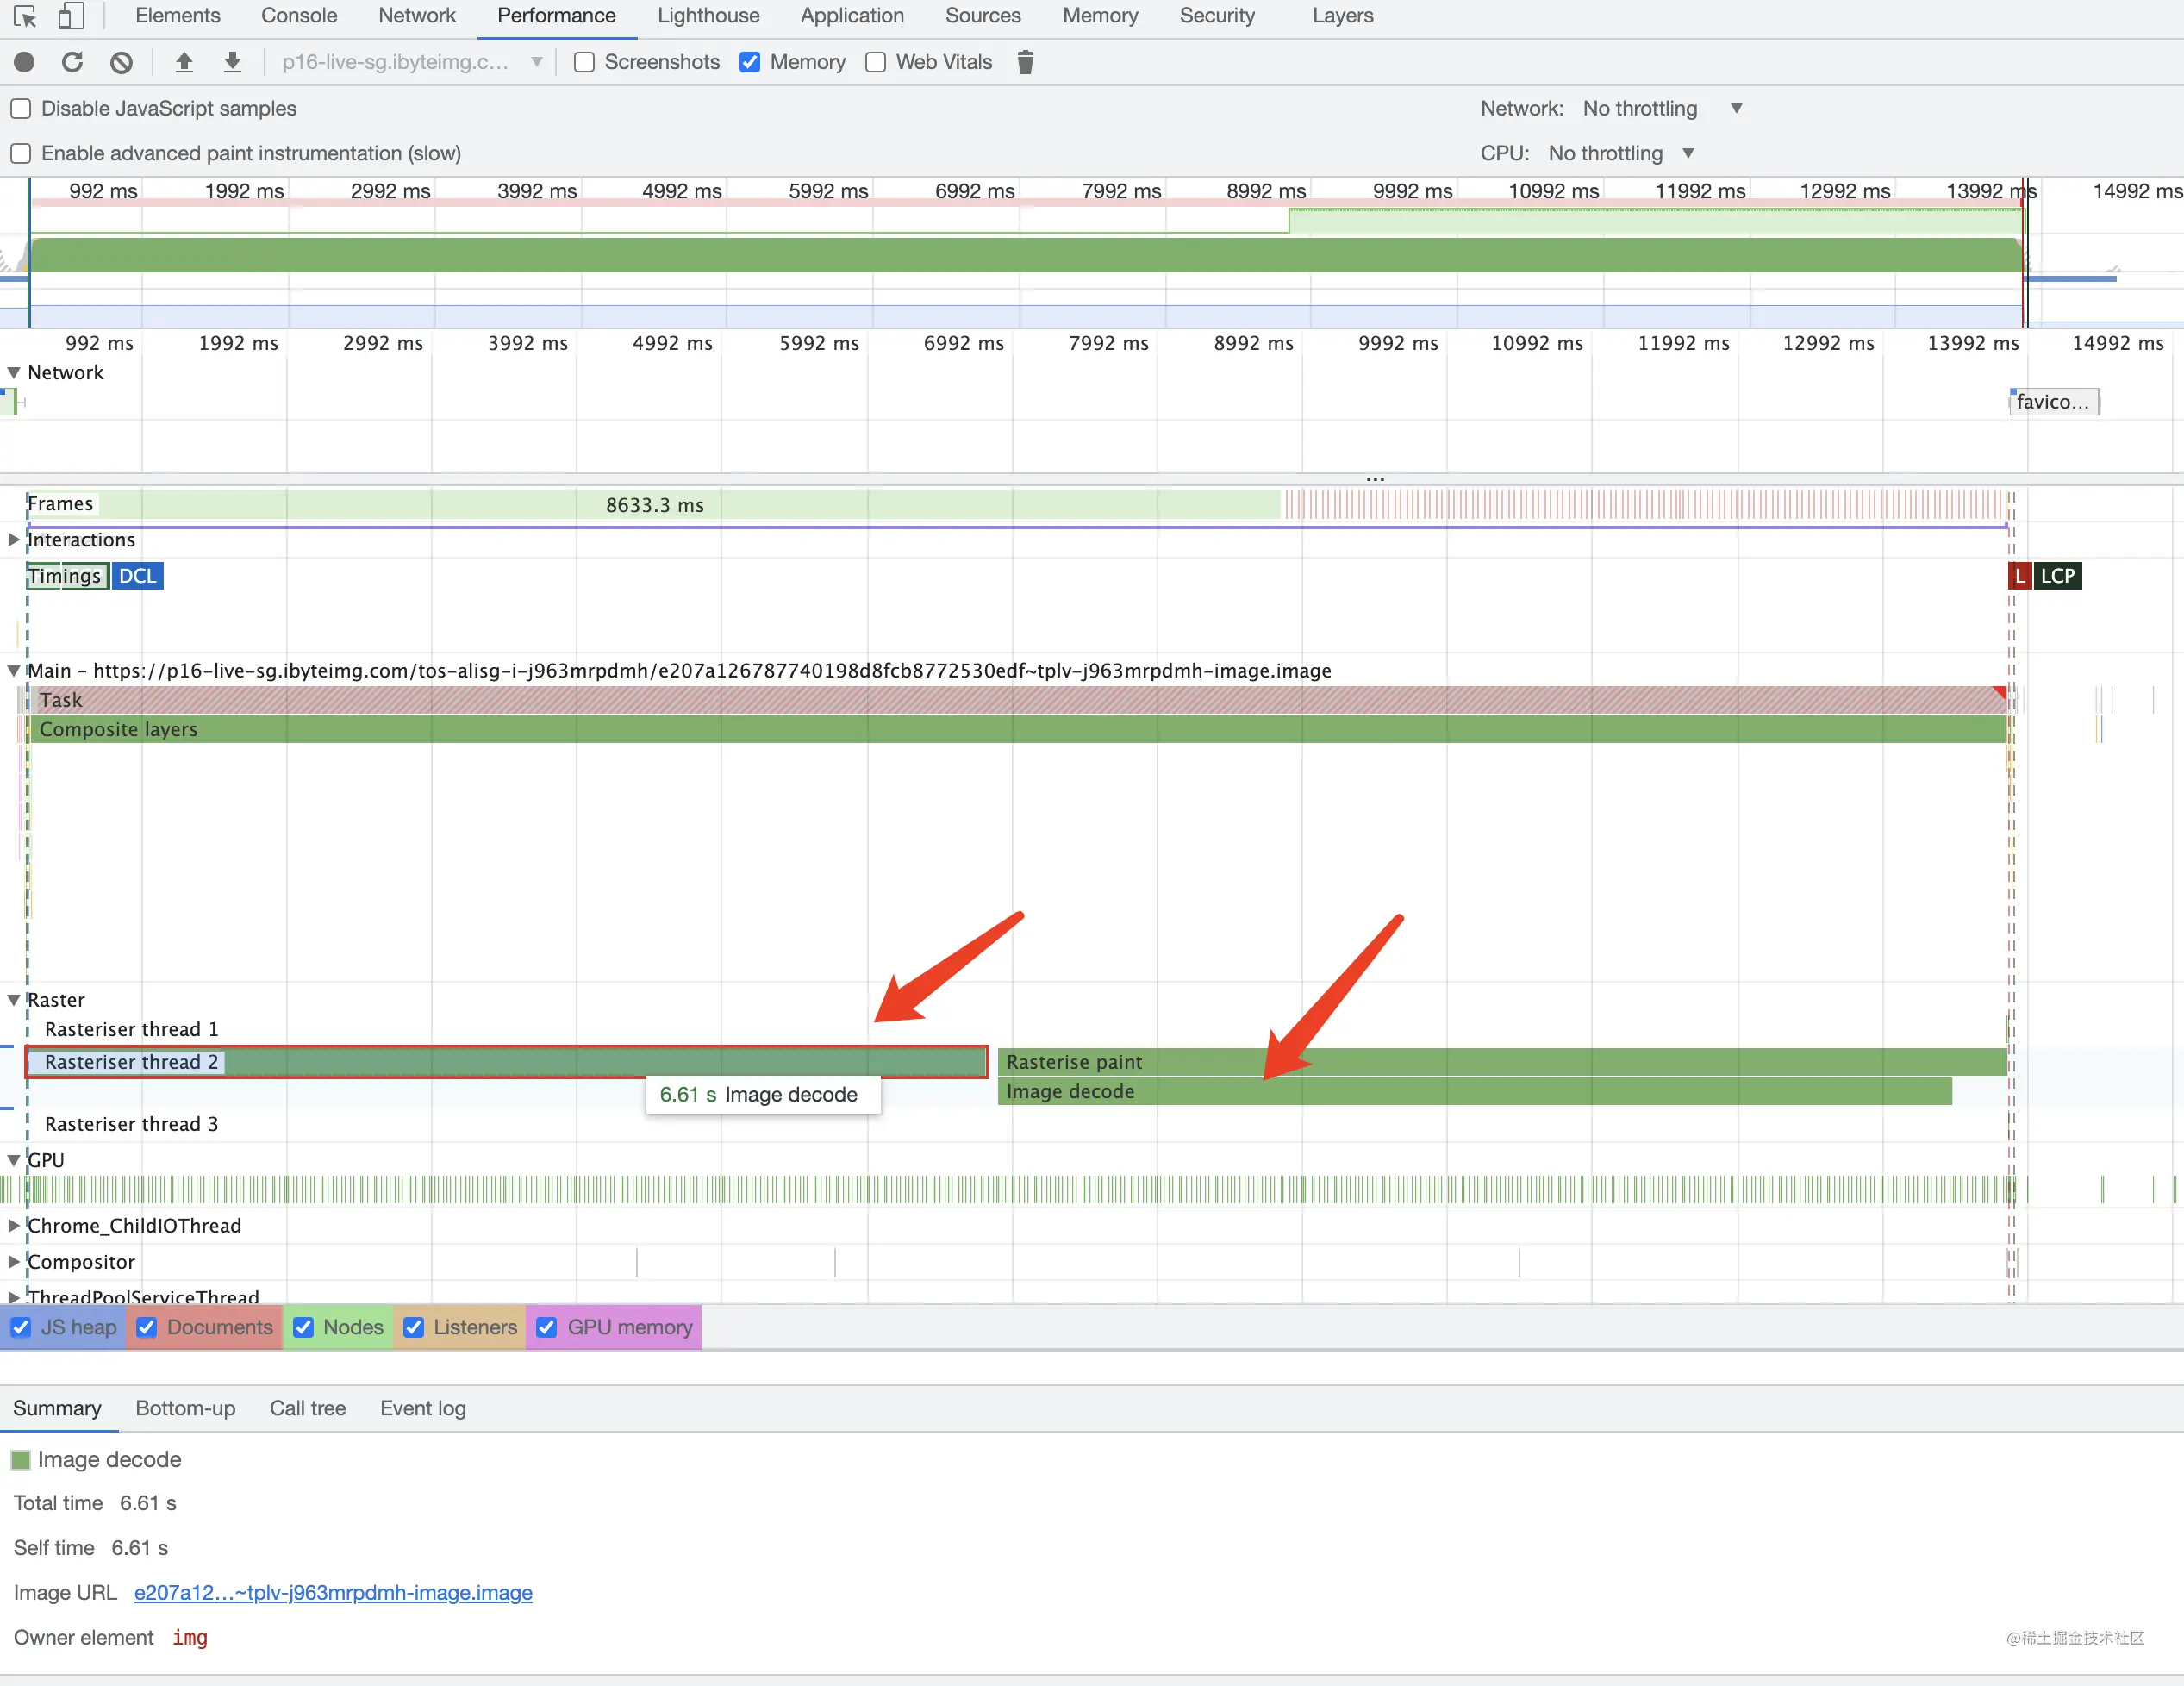2184x1686 pixels.
Task: Clear the performance recording
Action: click(x=121, y=62)
